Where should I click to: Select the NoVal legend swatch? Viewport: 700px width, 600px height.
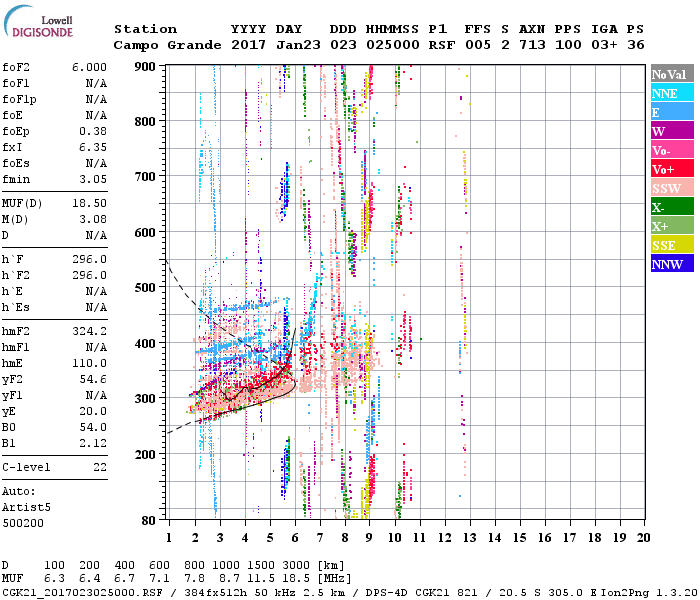click(x=670, y=74)
